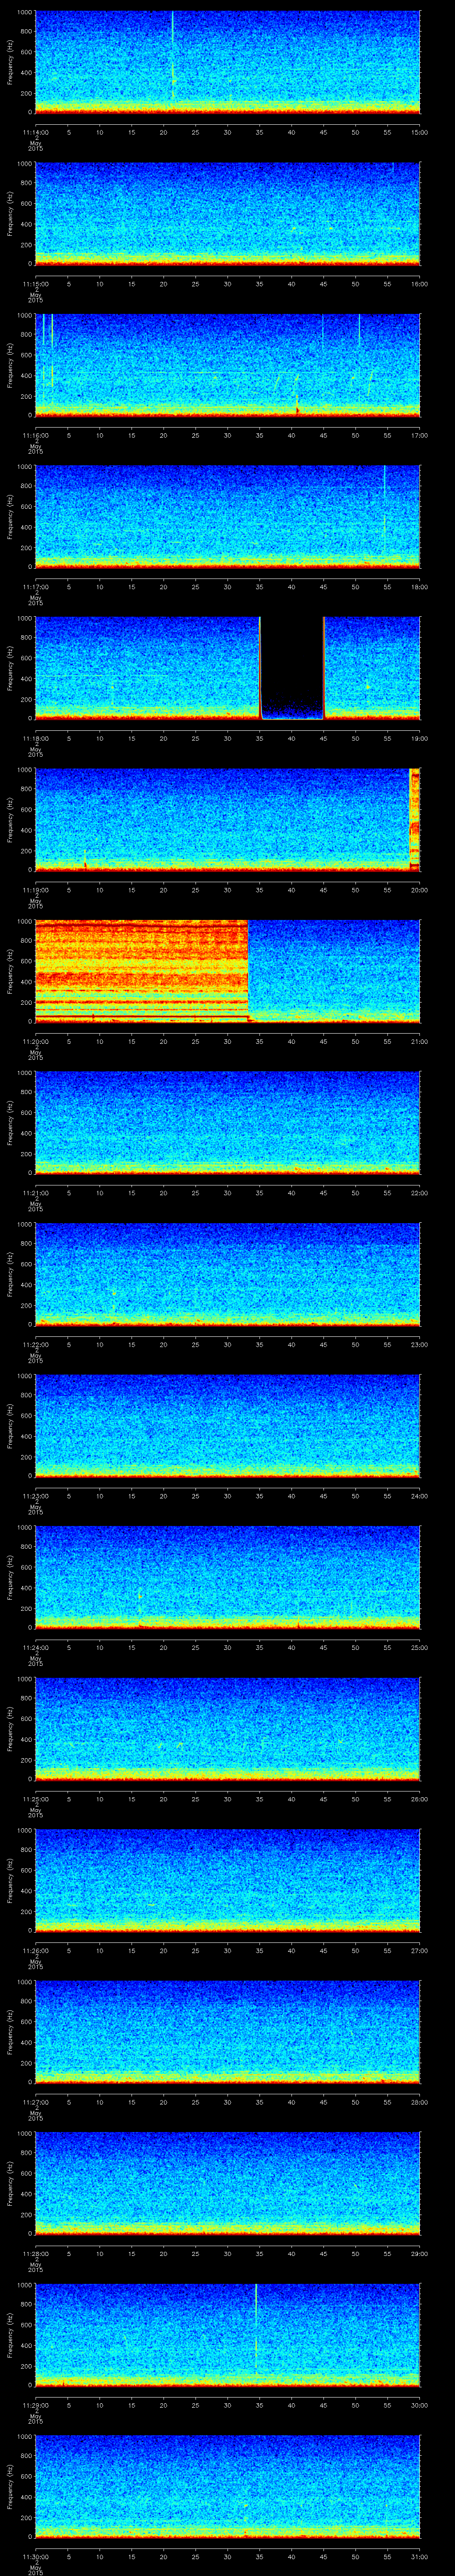The height and width of the screenshot is (2576, 455).
Task: Click the Frequency (Hz) axis label of 11:14 spectrogram
Action: 10,62
